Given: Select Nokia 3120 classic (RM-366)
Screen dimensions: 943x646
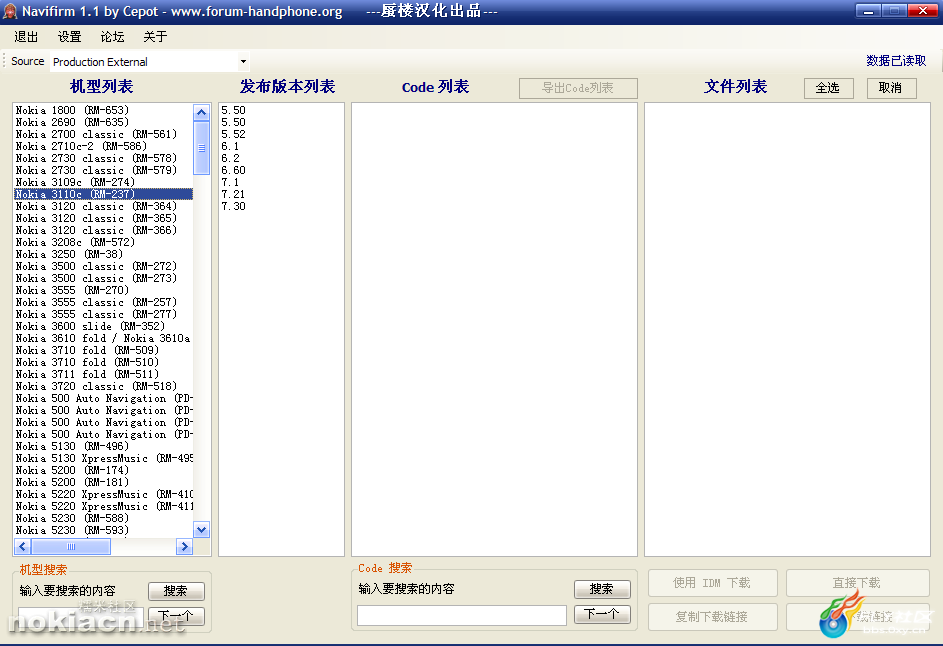Looking at the screenshot, I should coord(103,230).
